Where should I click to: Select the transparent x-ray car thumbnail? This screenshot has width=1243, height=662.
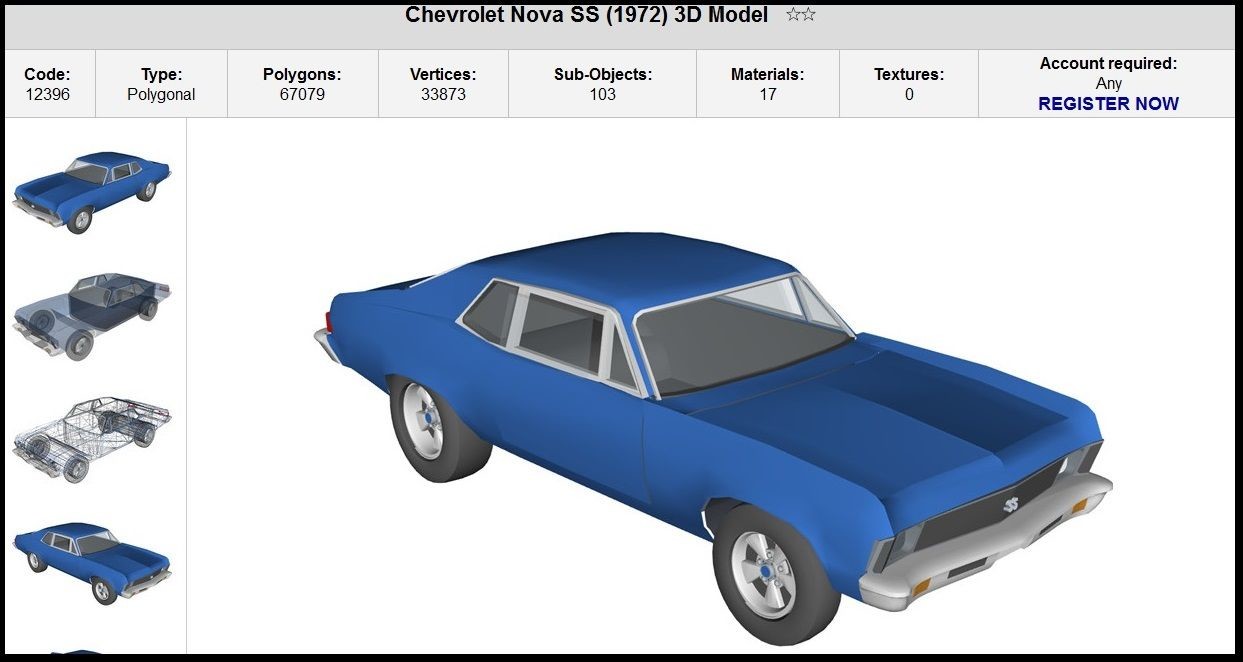coord(92,316)
